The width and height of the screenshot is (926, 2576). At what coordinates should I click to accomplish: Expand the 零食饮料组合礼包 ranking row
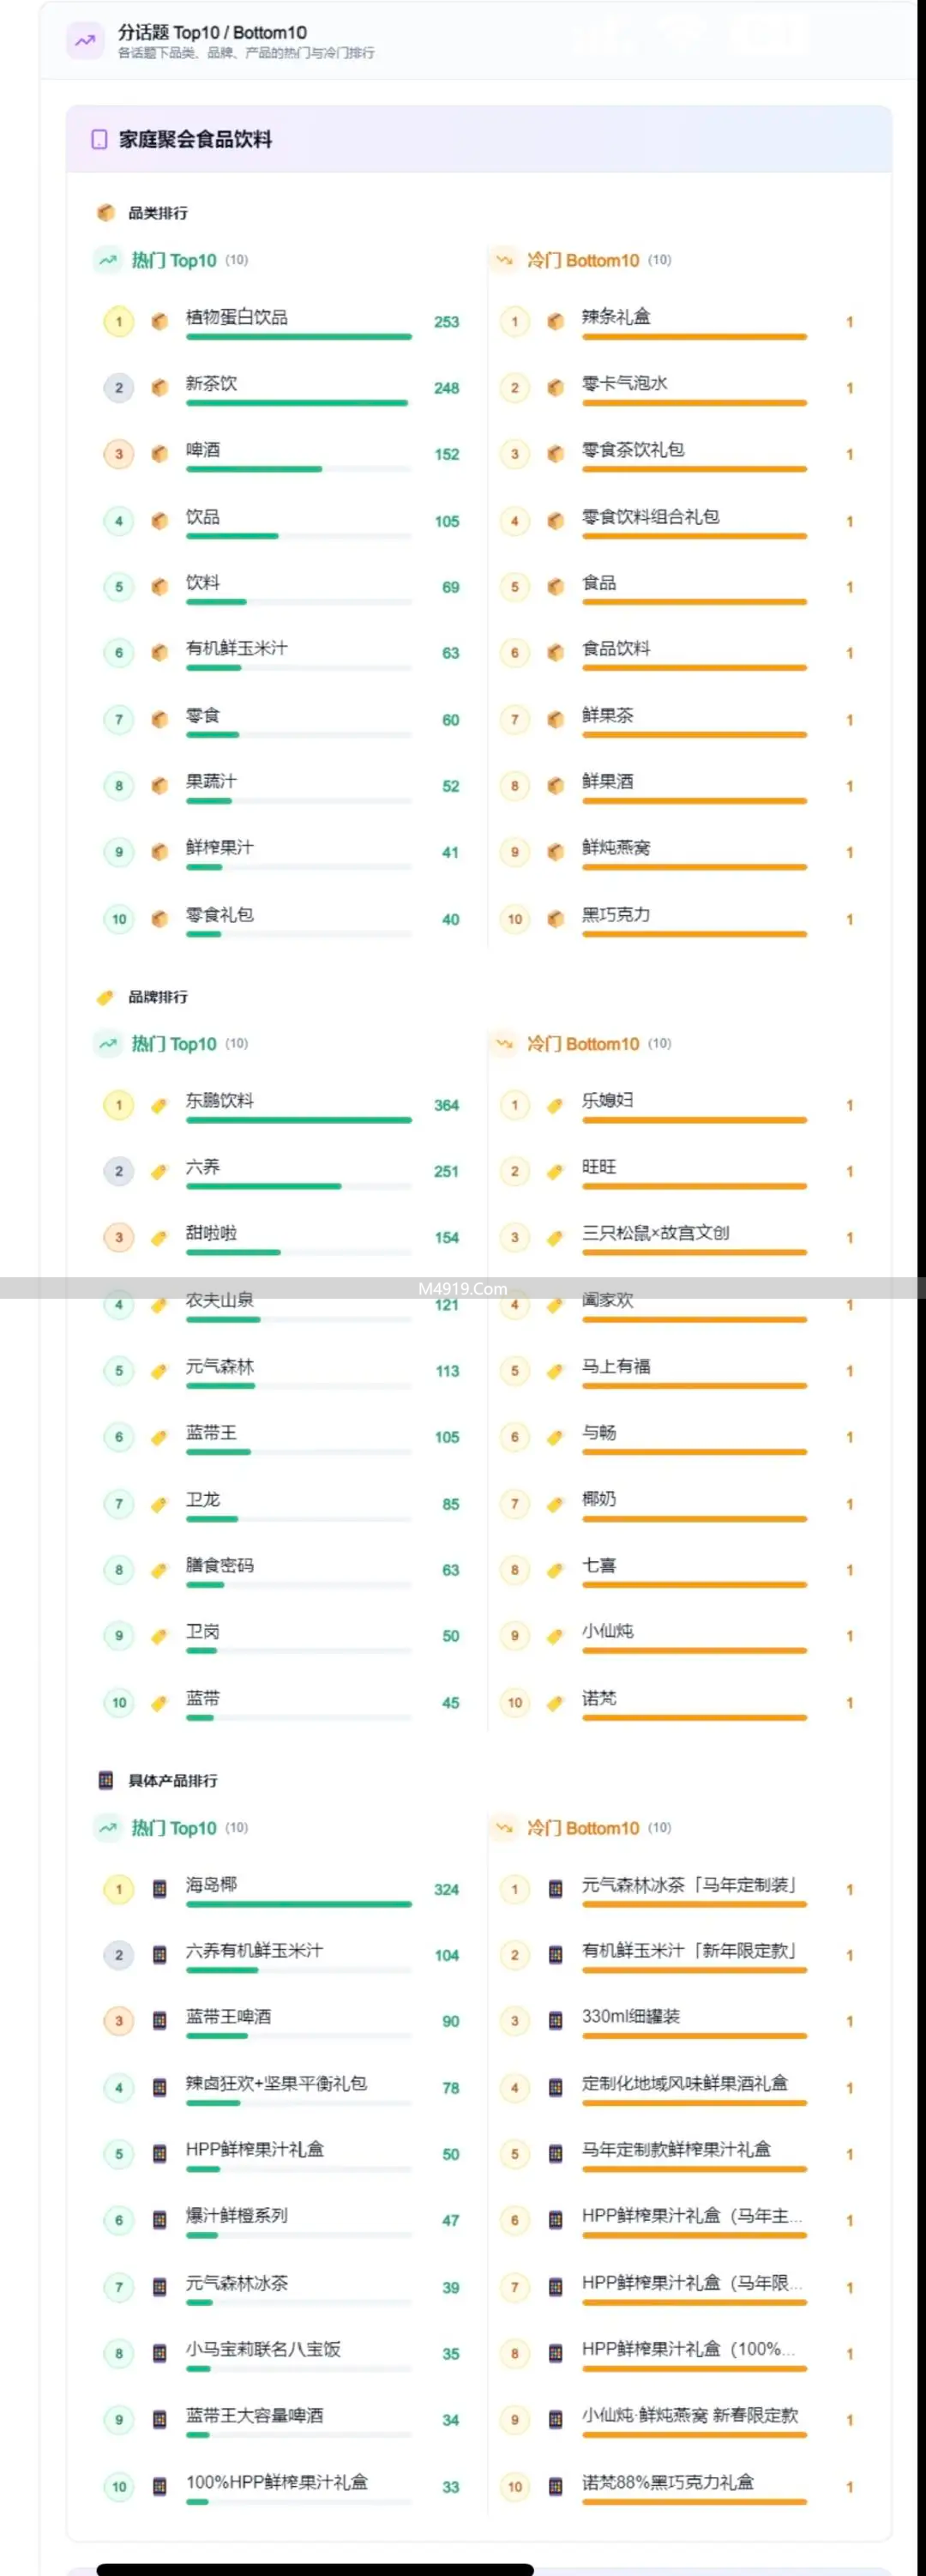coord(650,517)
